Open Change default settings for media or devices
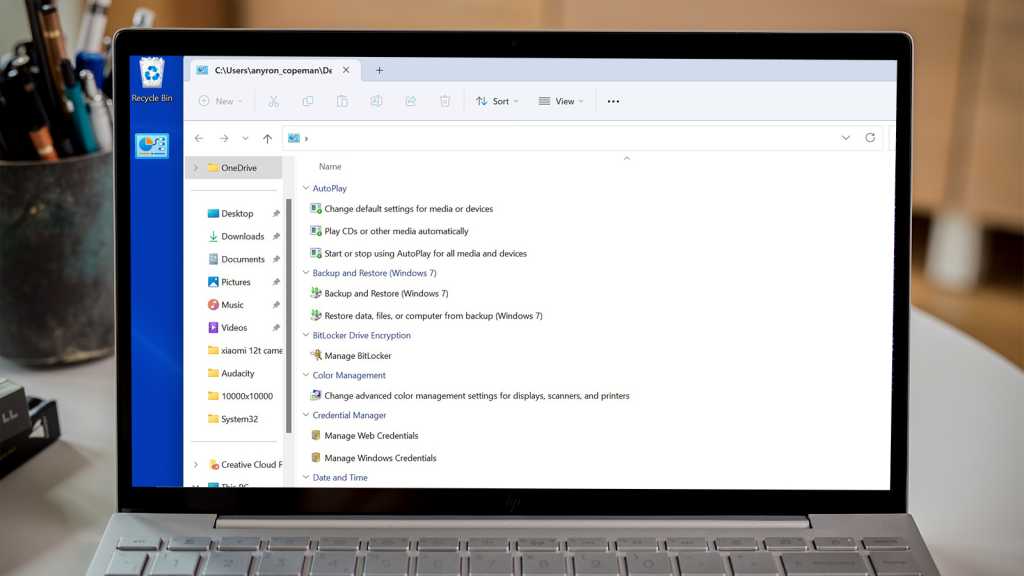This screenshot has width=1024, height=576. pos(409,209)
